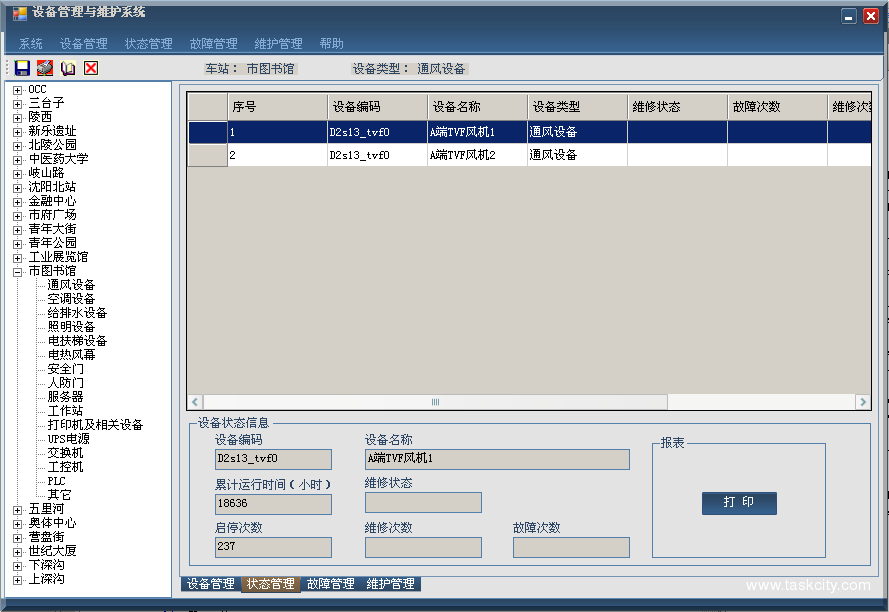Switch to the 维护管理 bottom tab
The image size is (889, 612).
390,584
